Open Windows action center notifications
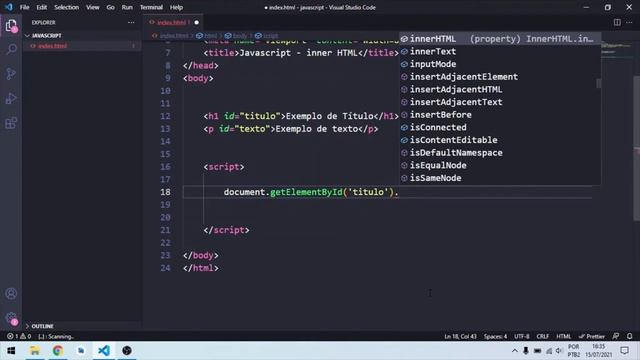Screen dimensions: 640x360 624,351
